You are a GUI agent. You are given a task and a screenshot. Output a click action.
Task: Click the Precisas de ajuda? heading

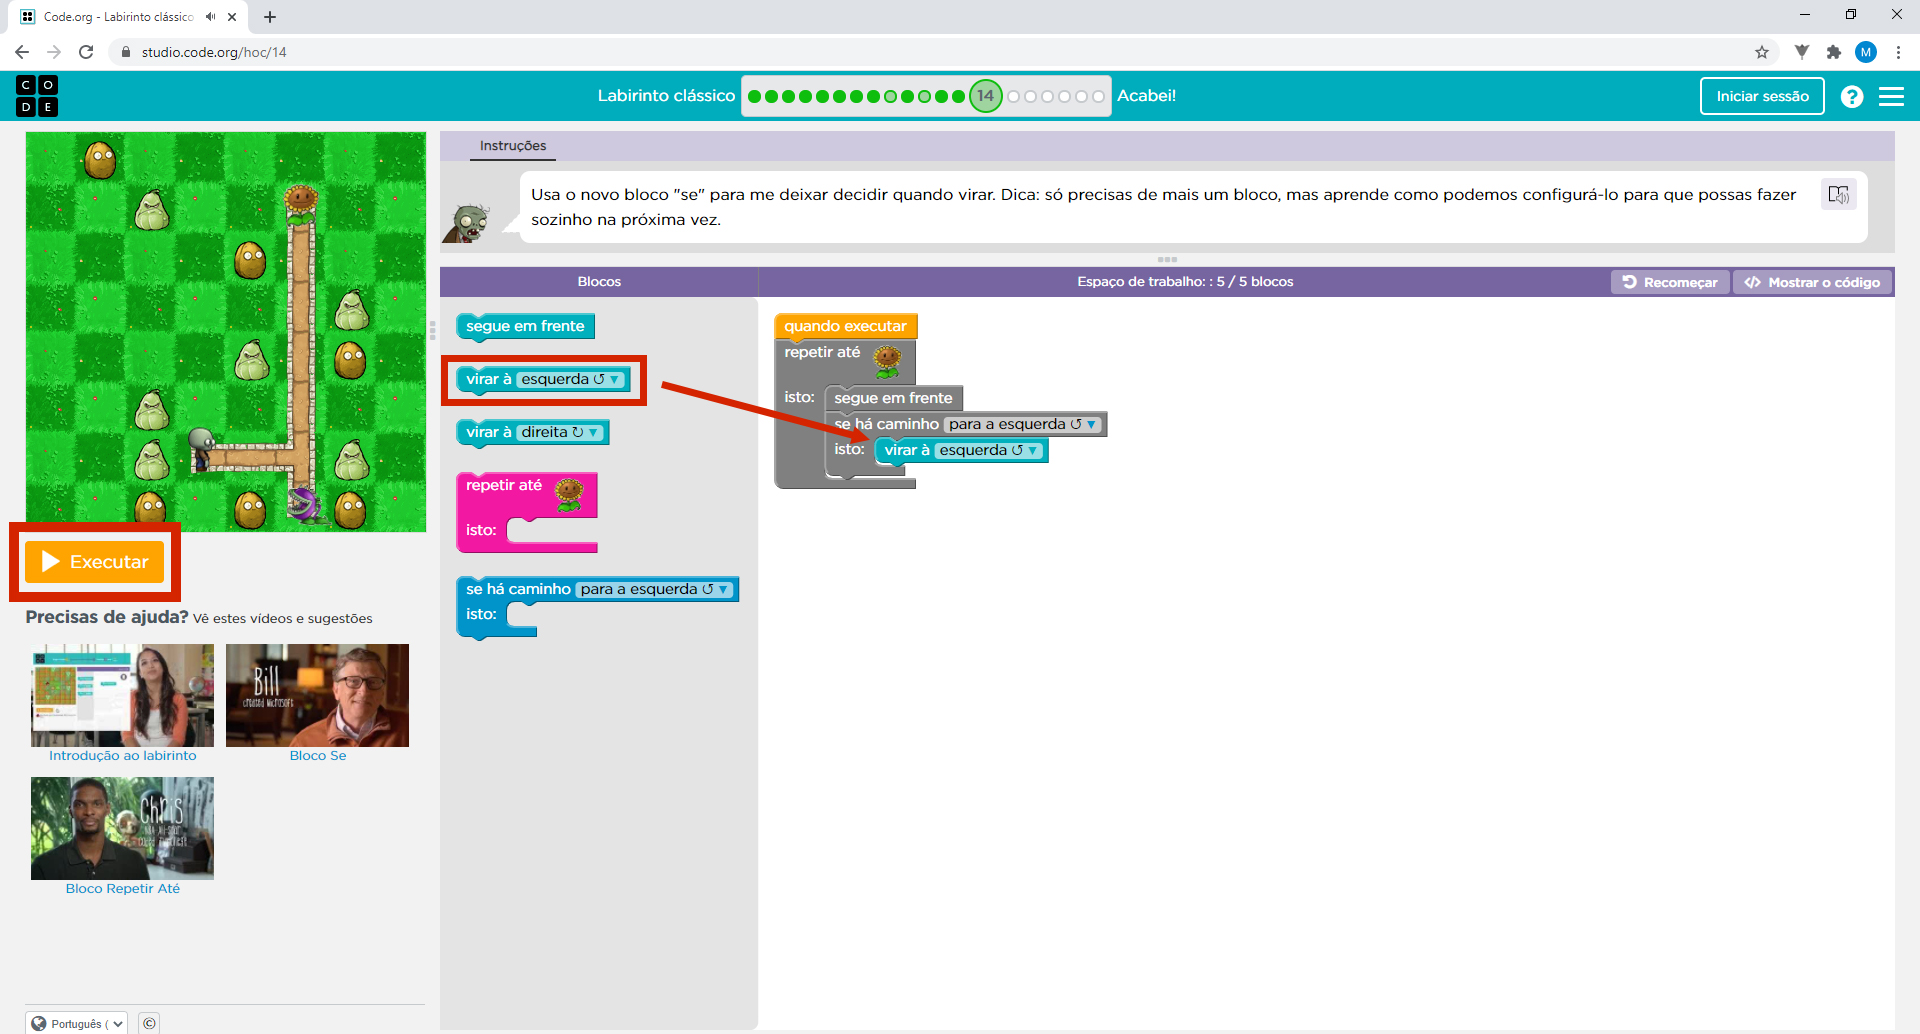107,617
